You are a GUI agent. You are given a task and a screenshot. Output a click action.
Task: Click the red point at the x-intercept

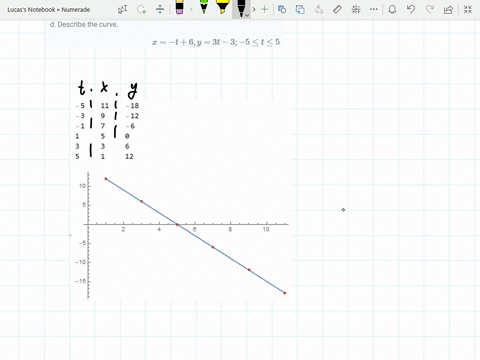tap(177, 225)
